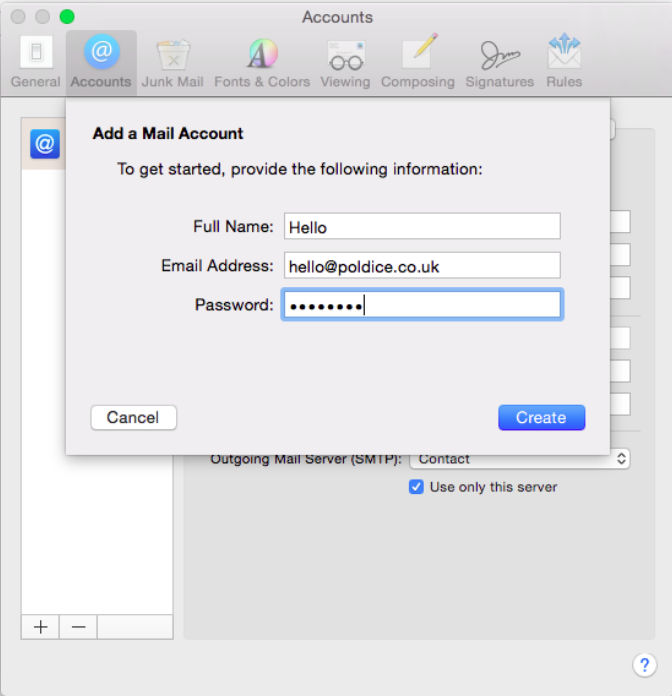The width and height of the screenshot is (672, 696).
Task: Open the General preferences pane
Action: tap(36, 62)
